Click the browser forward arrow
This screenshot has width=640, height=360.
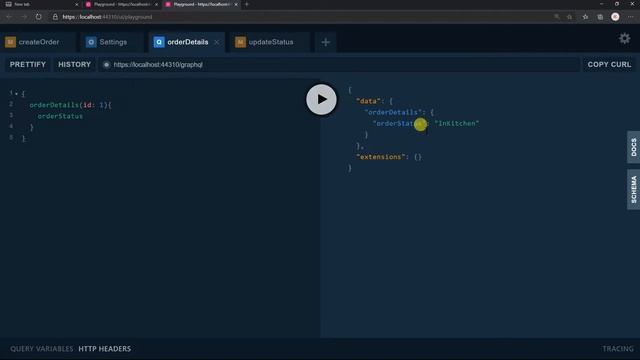coord(24,17)
